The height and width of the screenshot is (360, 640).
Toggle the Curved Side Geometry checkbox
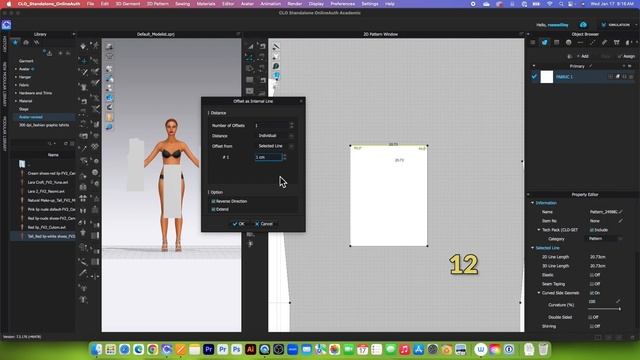tap(591, 293)
